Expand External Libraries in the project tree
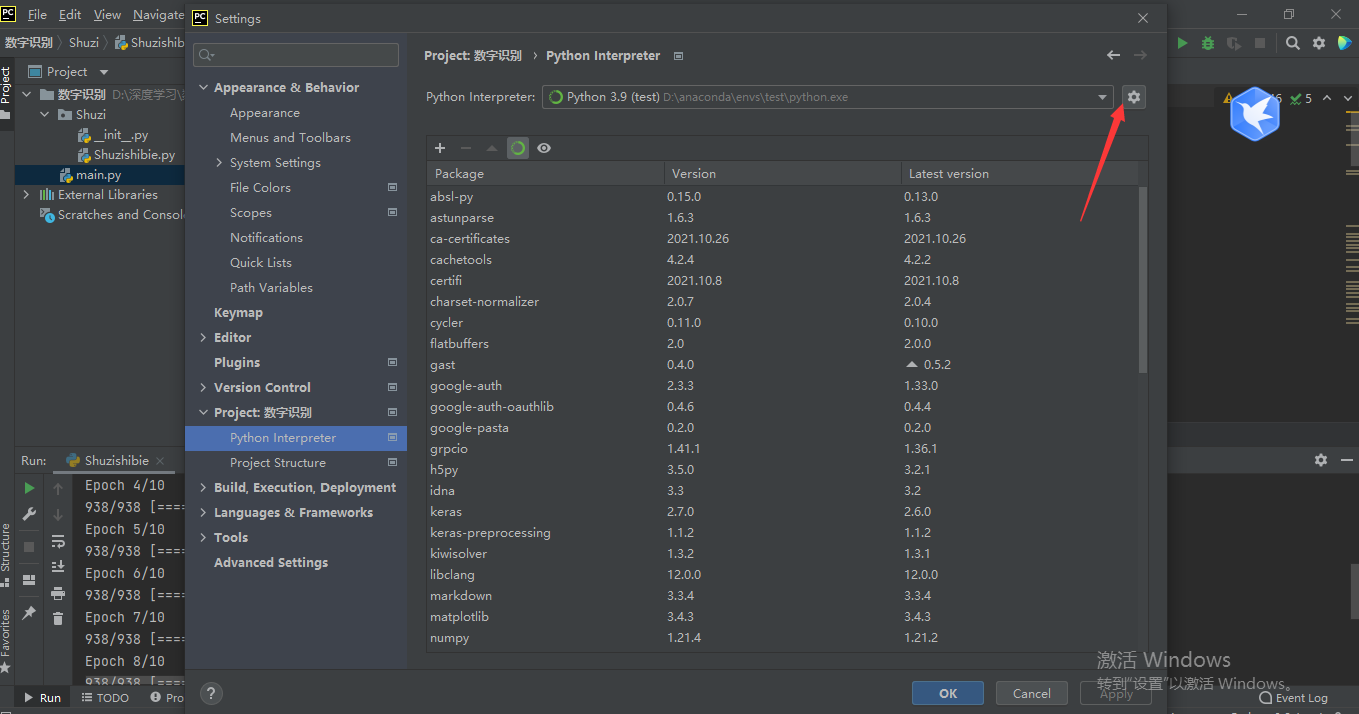Image resolution: width=1359 pixels, height=714 pixels. pos(26,195)
